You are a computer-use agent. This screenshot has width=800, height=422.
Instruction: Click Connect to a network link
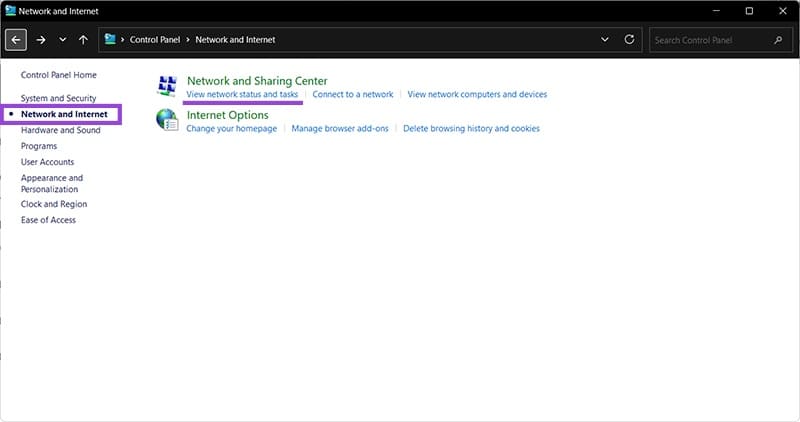click(x=352, y=94)
